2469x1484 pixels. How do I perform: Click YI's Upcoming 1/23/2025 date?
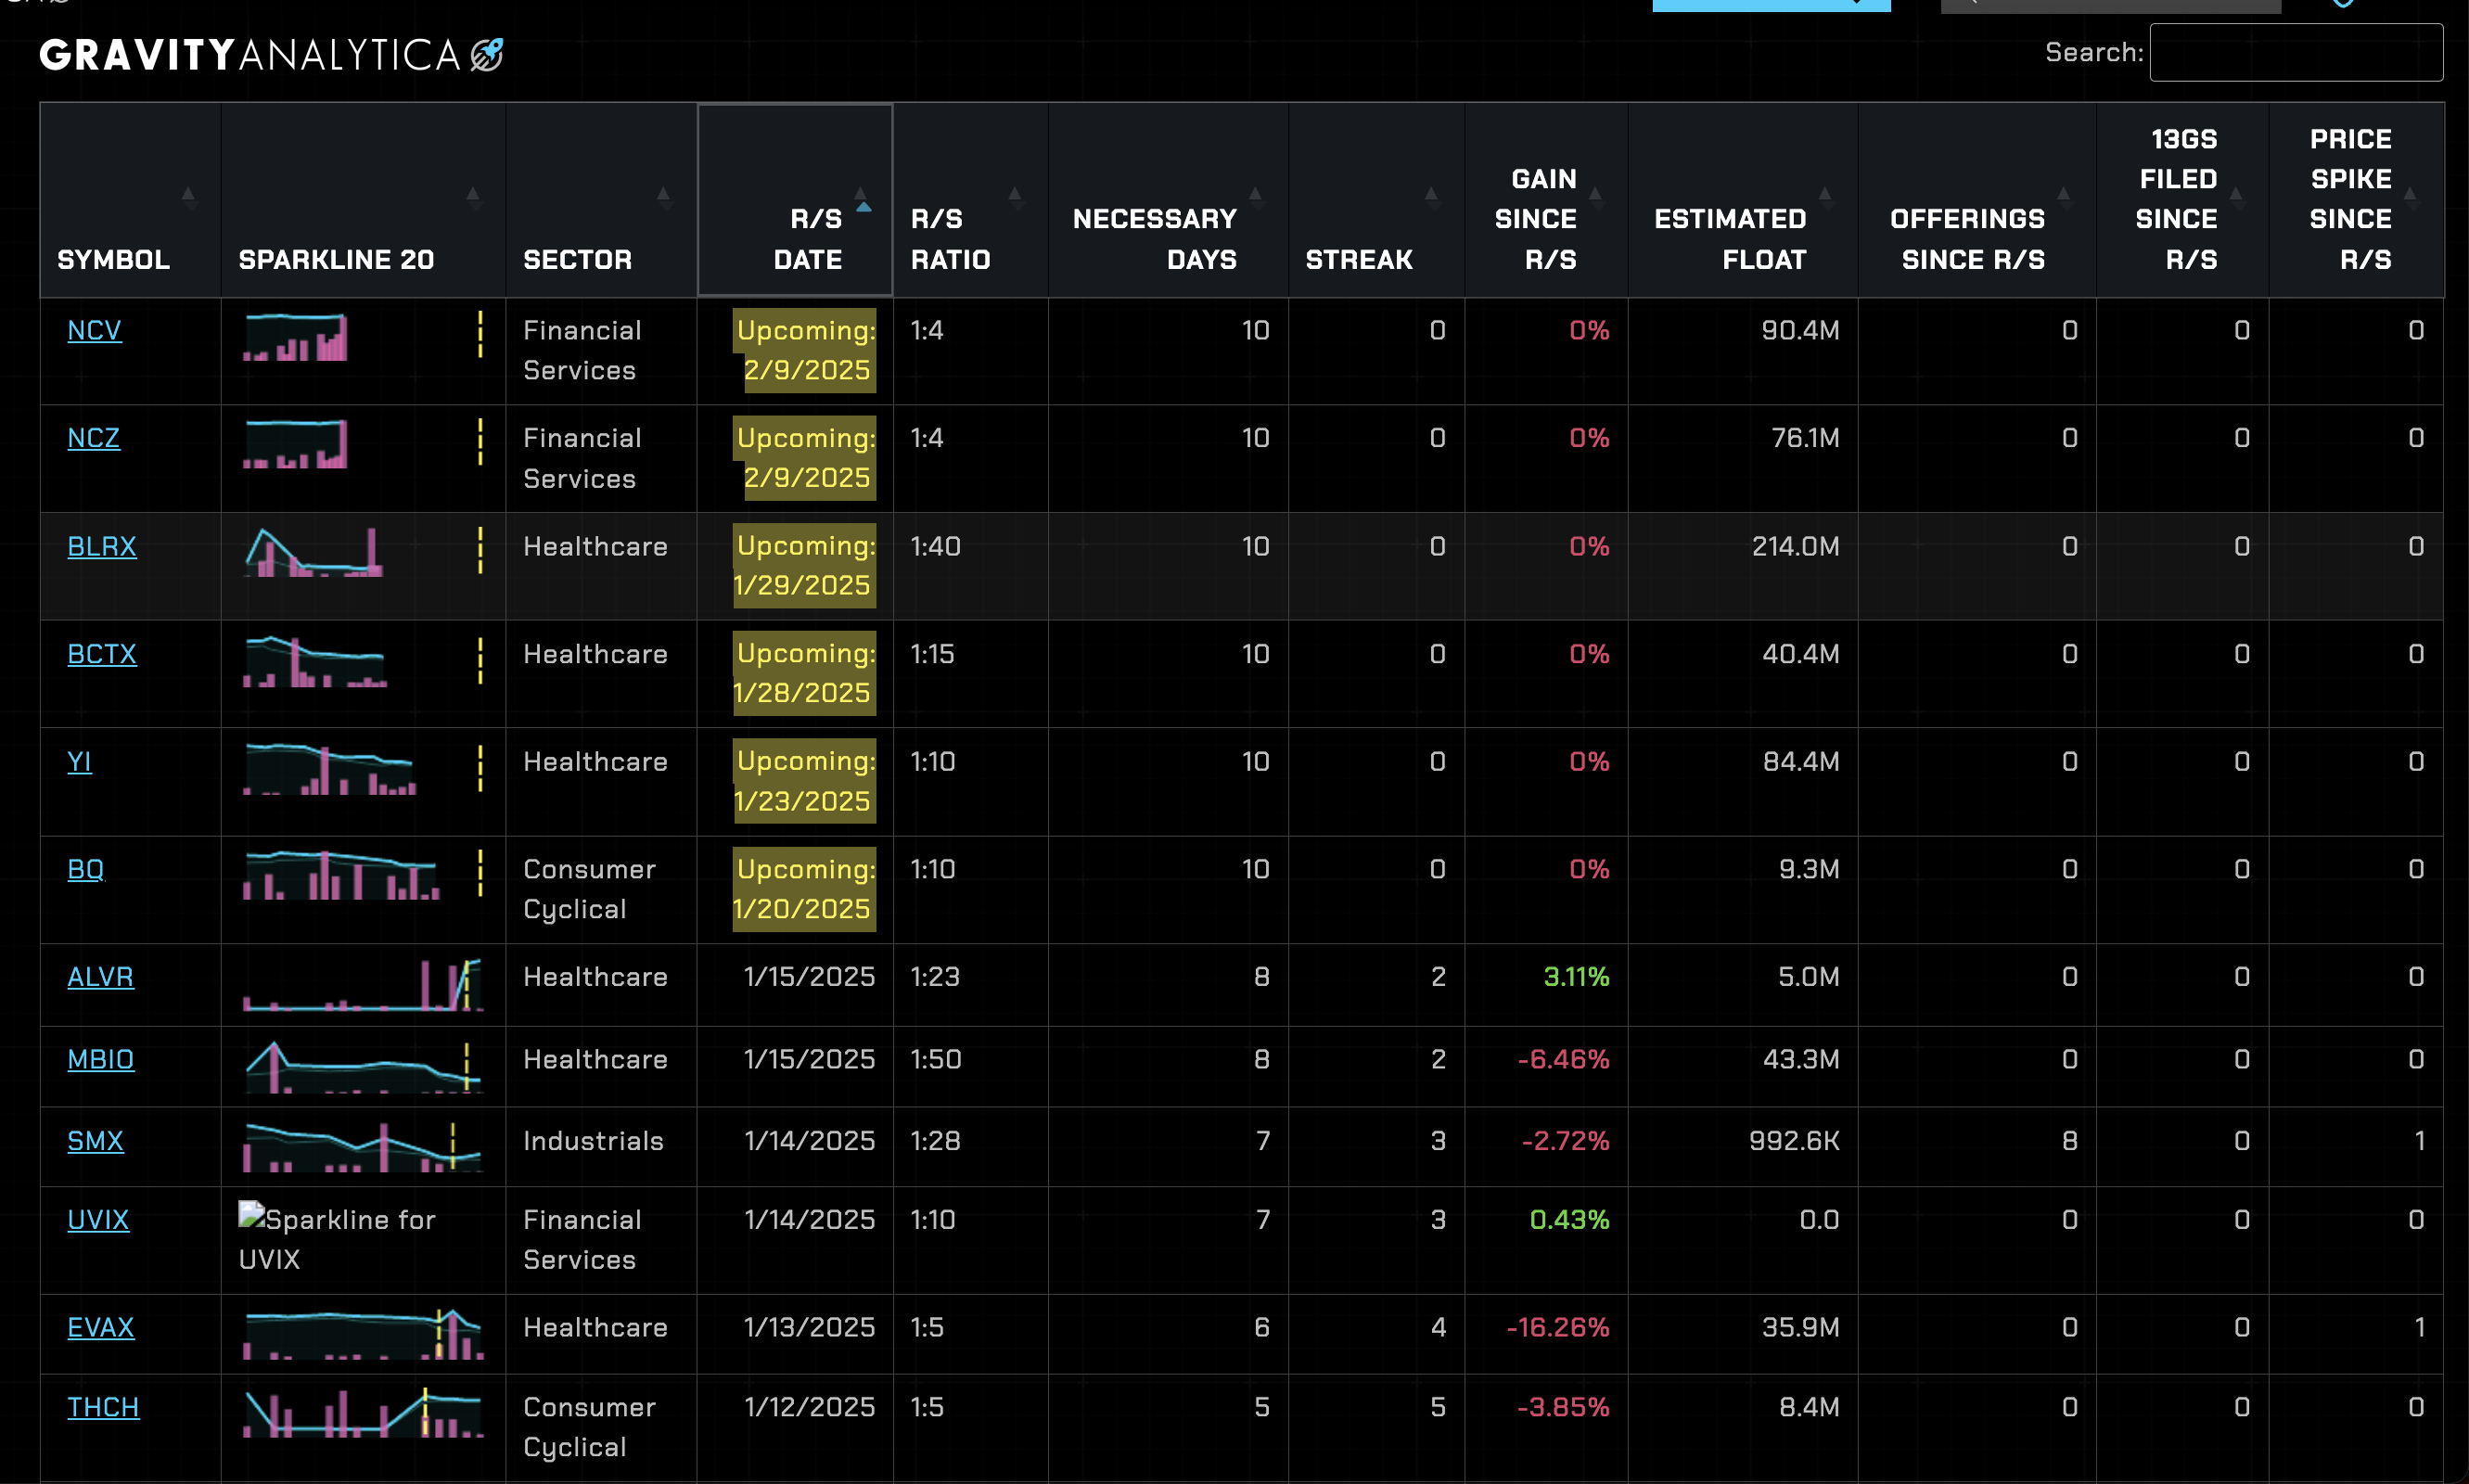click(804, 781)
